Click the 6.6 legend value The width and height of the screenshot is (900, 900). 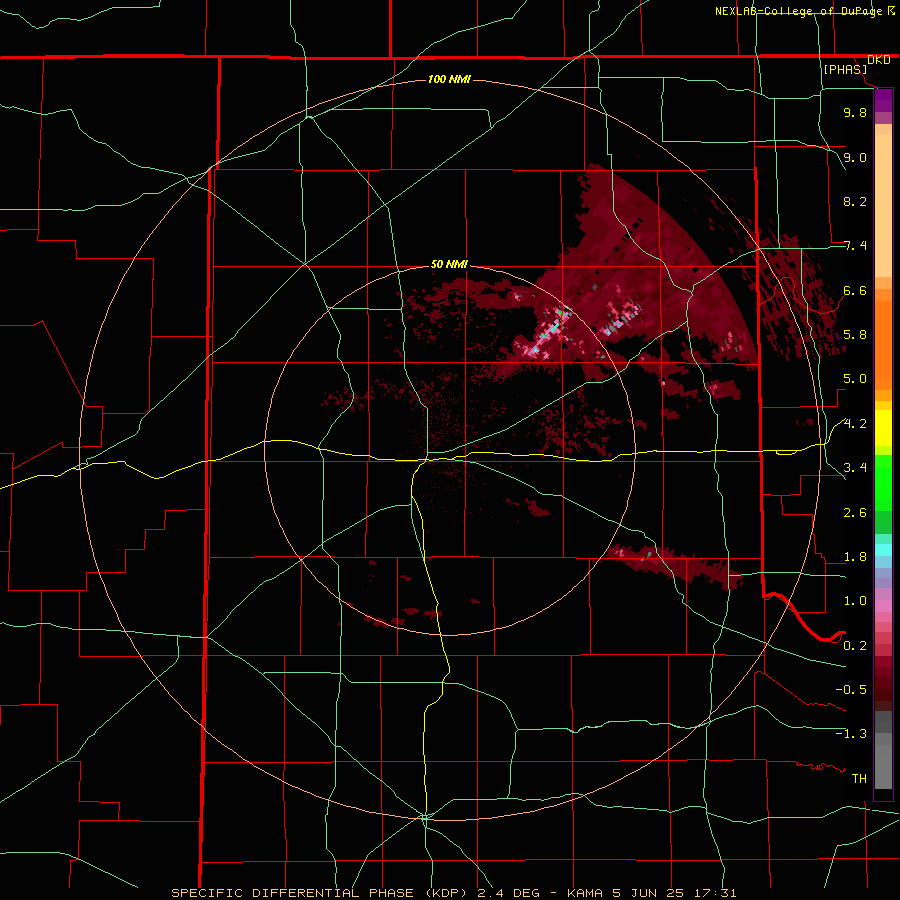point(855,290)
